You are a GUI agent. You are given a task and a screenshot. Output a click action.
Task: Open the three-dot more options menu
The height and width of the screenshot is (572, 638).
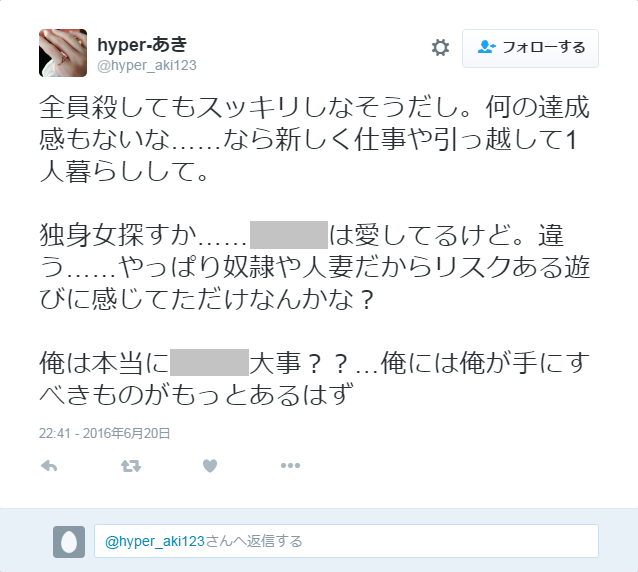coord(290,465)
